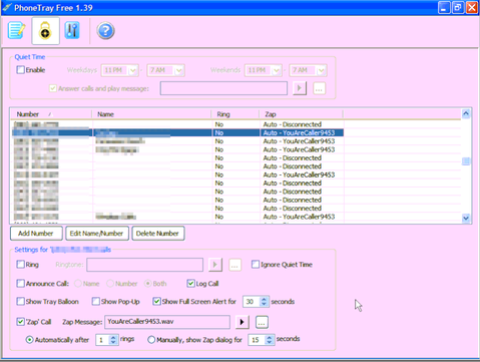Uncheck the 'Zap' Call checkbox
Screen dimensions: 480x362
click(21, 322)
